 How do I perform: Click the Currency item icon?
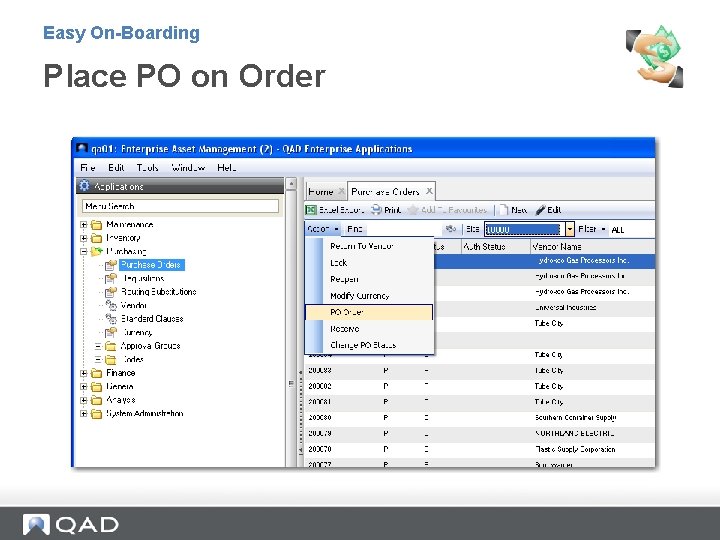111,332
